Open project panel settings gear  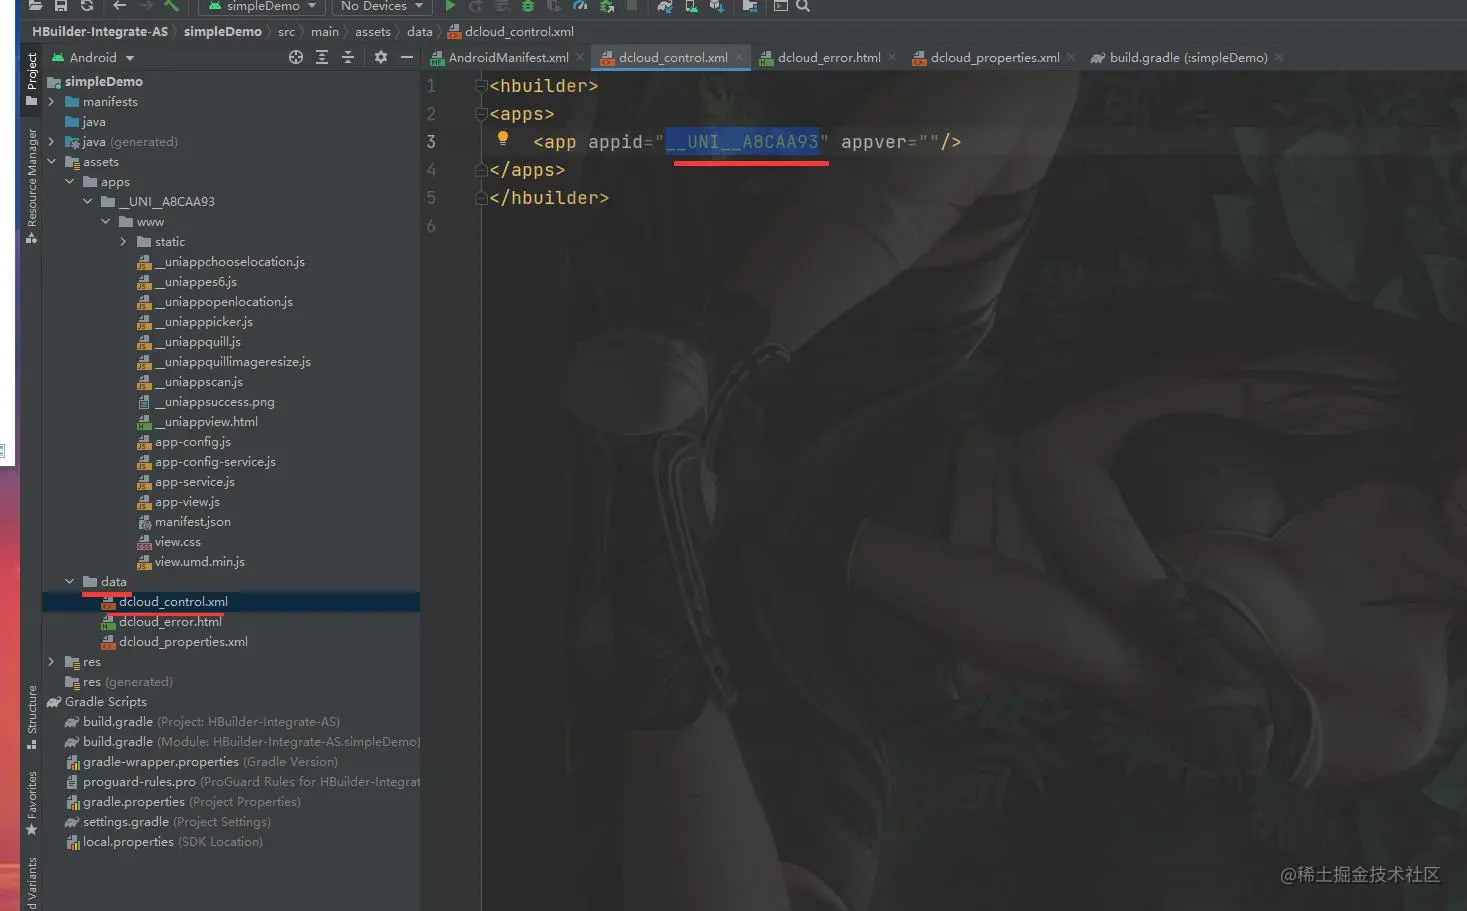380,57
